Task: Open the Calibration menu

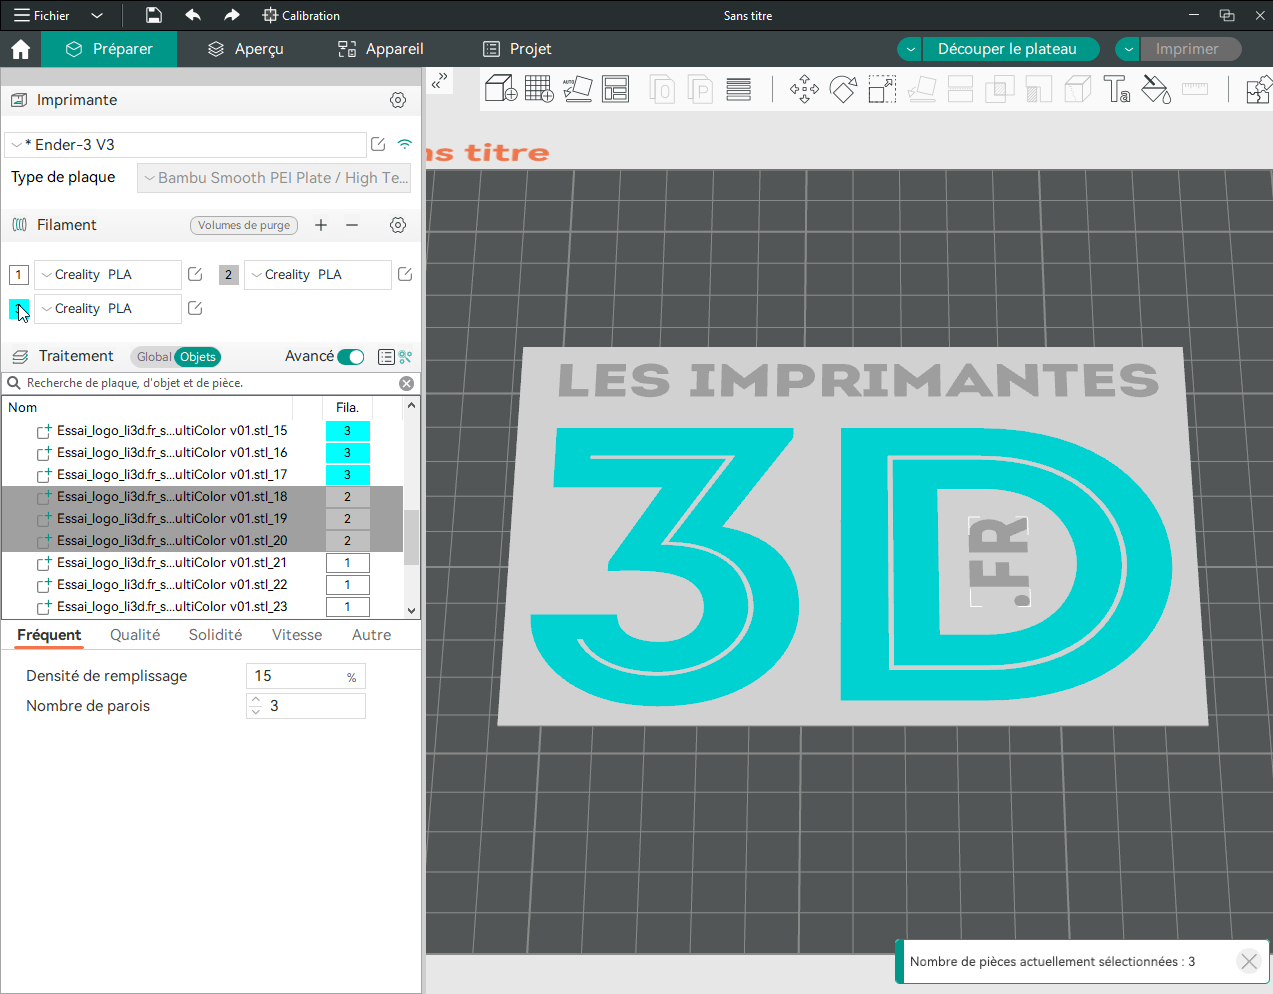Action: click(x=301, y=16)
